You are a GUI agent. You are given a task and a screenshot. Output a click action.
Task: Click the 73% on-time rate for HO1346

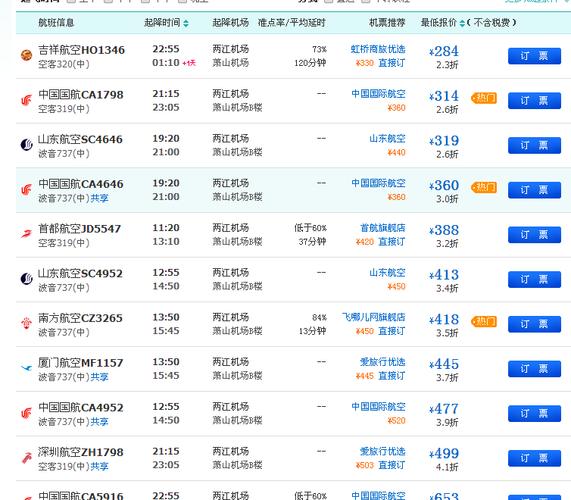pos(319,50)
